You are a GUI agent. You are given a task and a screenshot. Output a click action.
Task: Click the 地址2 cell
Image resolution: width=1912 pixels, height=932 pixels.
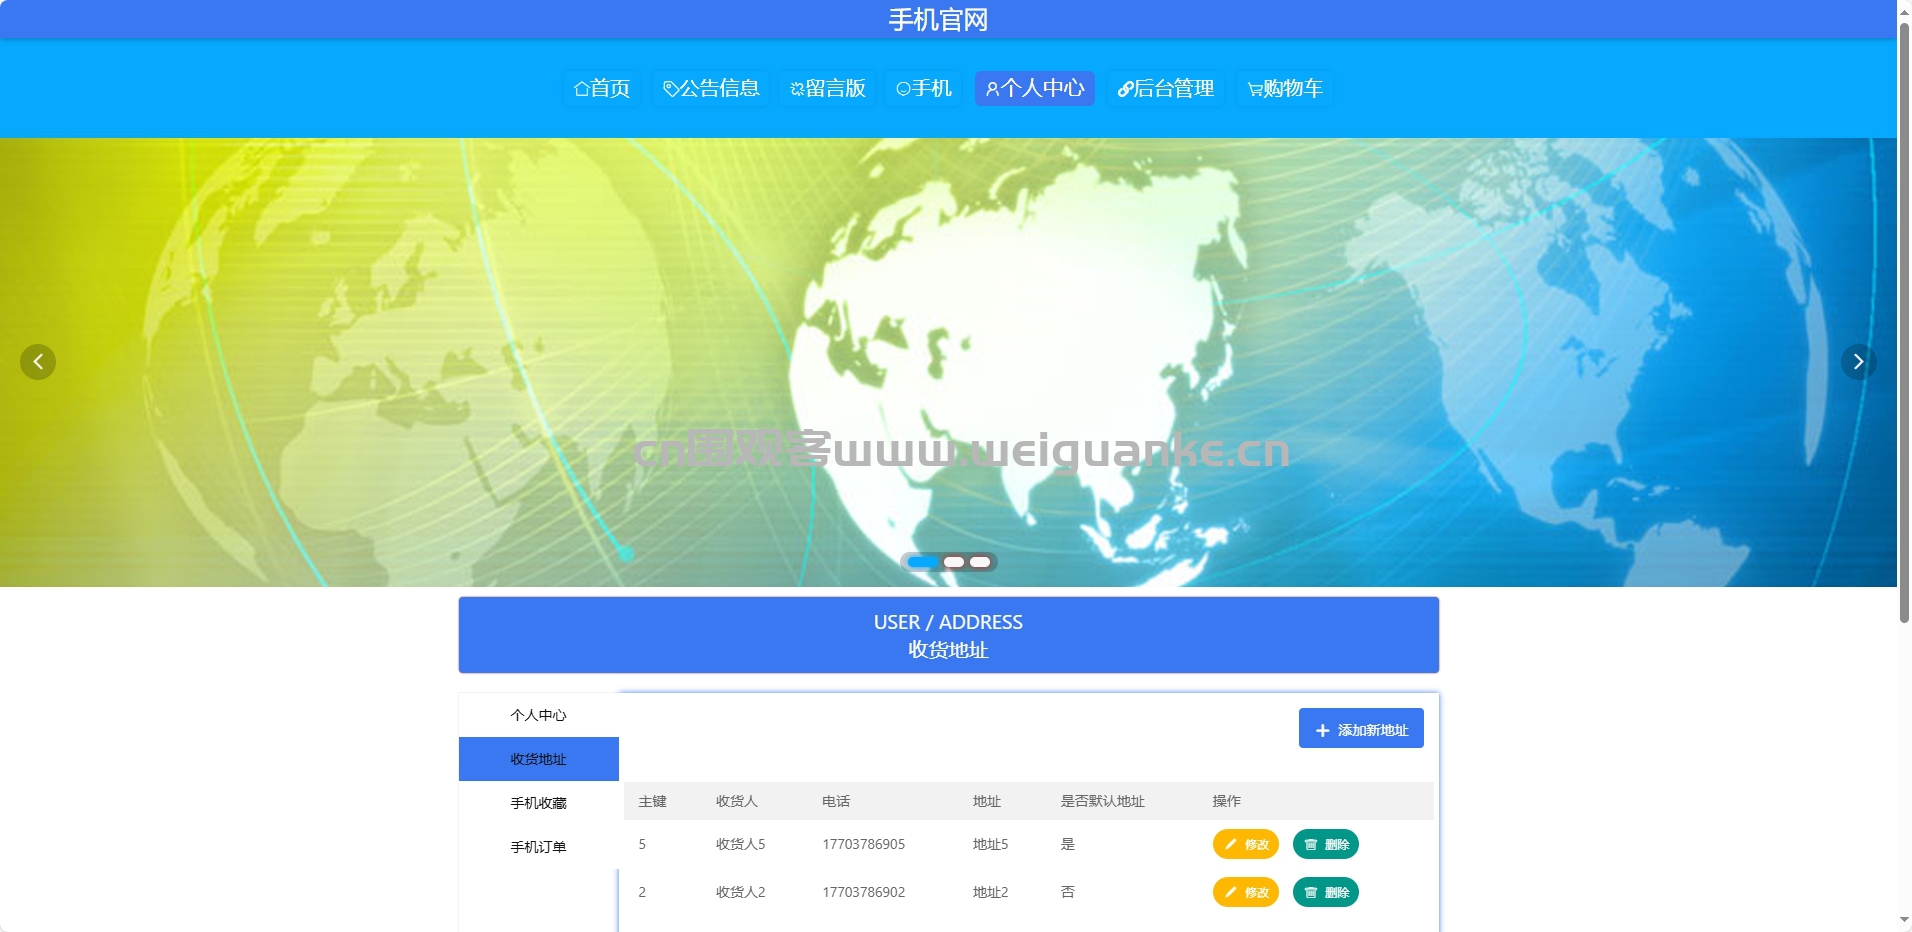coord(990,892)
